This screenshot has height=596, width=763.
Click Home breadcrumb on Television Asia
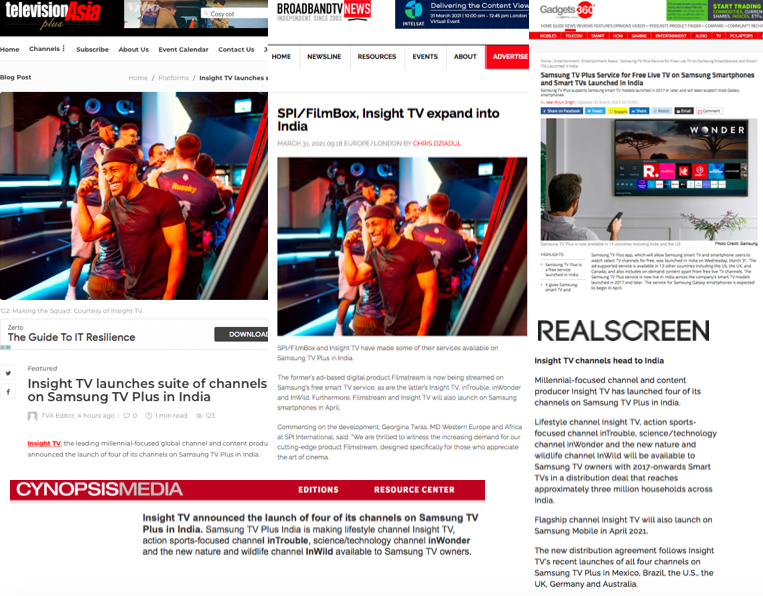point(138,78)
